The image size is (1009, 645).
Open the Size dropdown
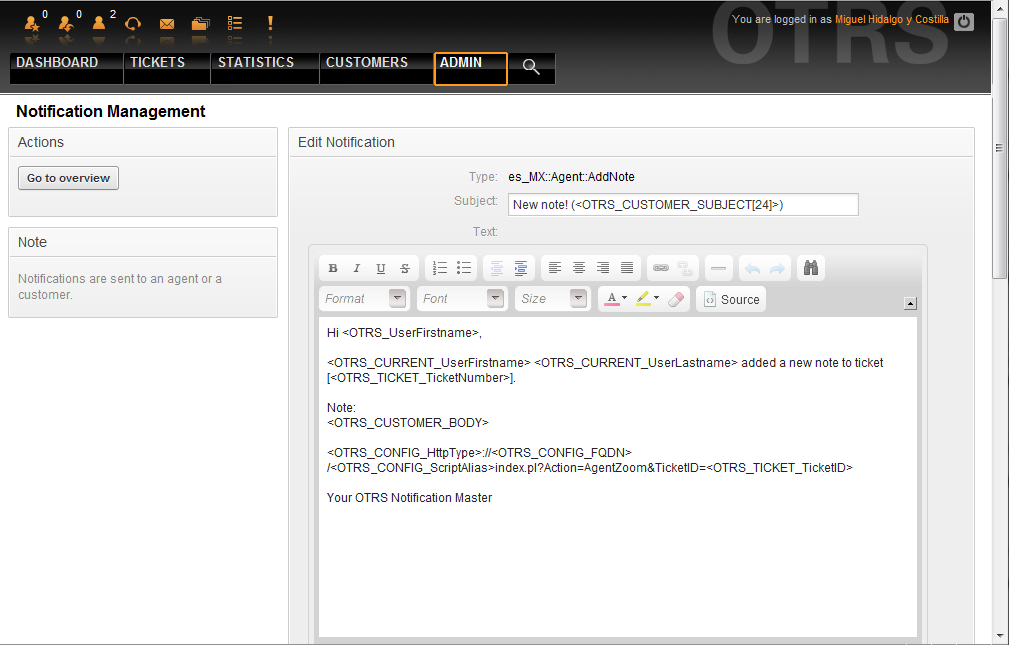pyautogui.click(x=552, y=299)
